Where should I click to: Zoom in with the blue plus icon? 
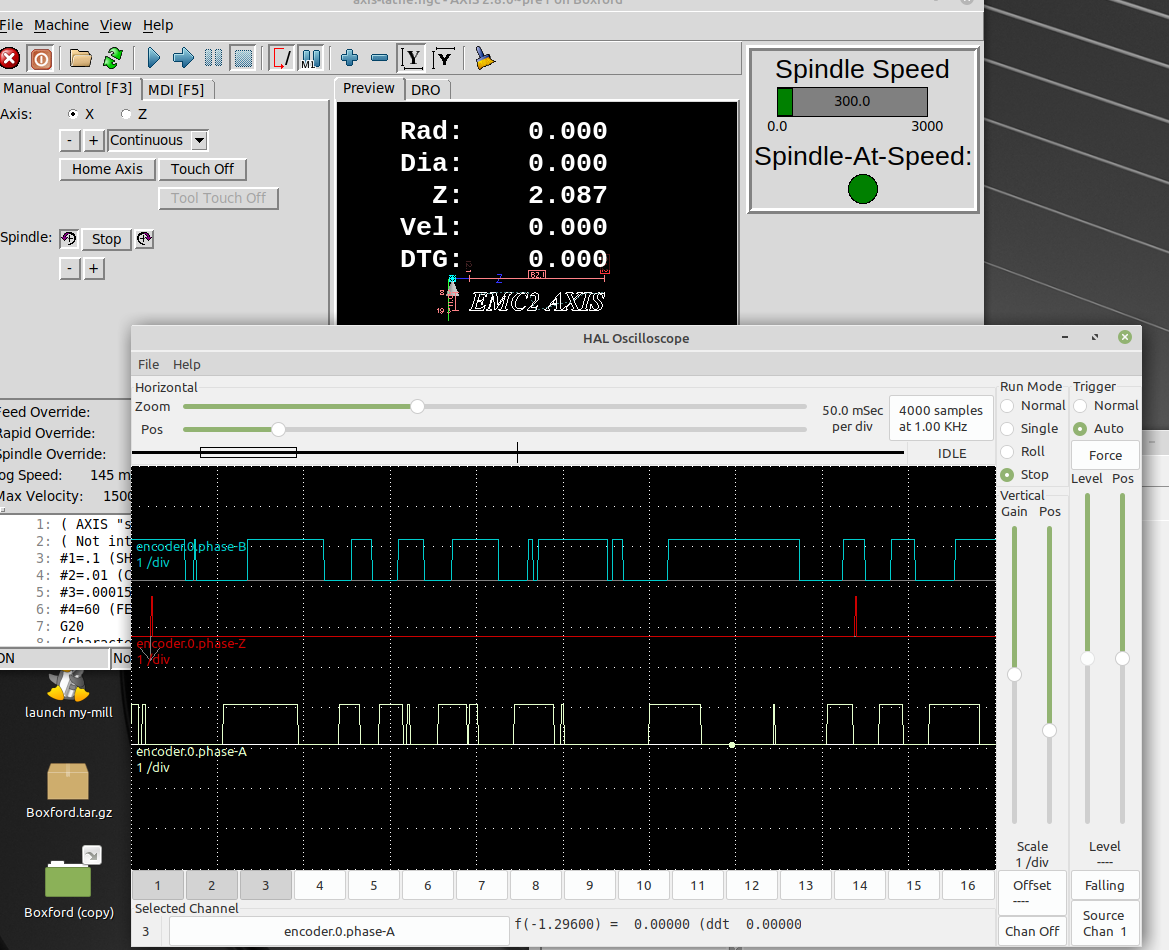tap(349, 58)
